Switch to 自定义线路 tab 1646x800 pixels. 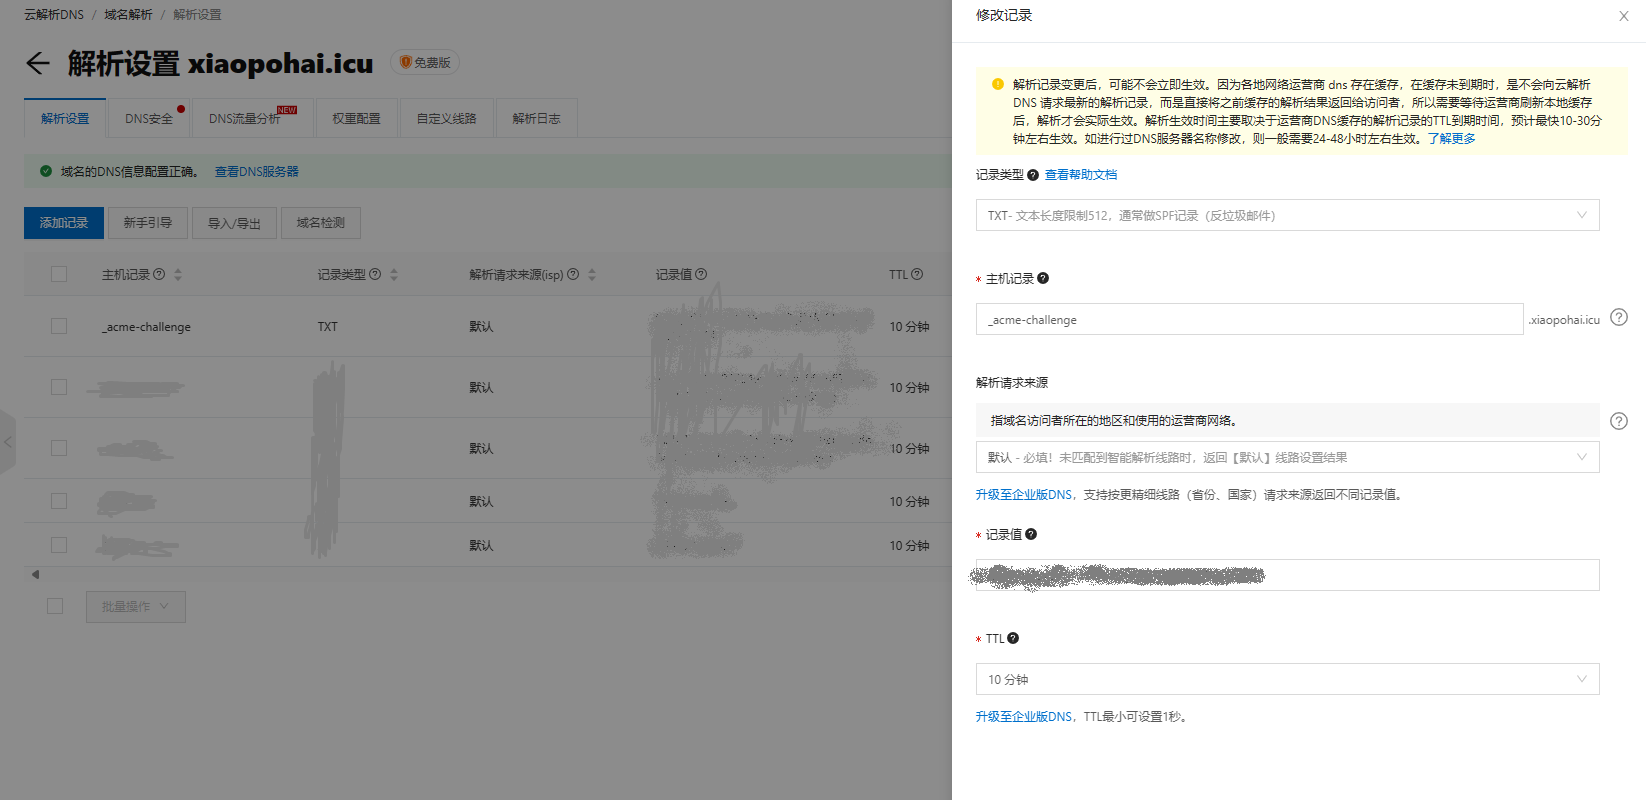point(447,118)
